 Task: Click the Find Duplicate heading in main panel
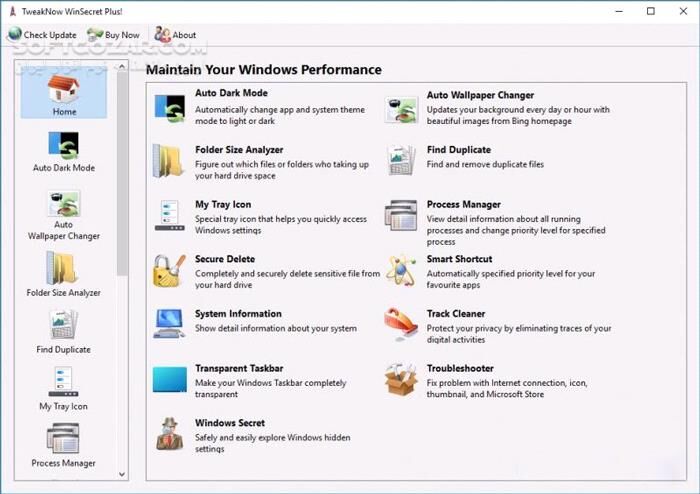458,150
